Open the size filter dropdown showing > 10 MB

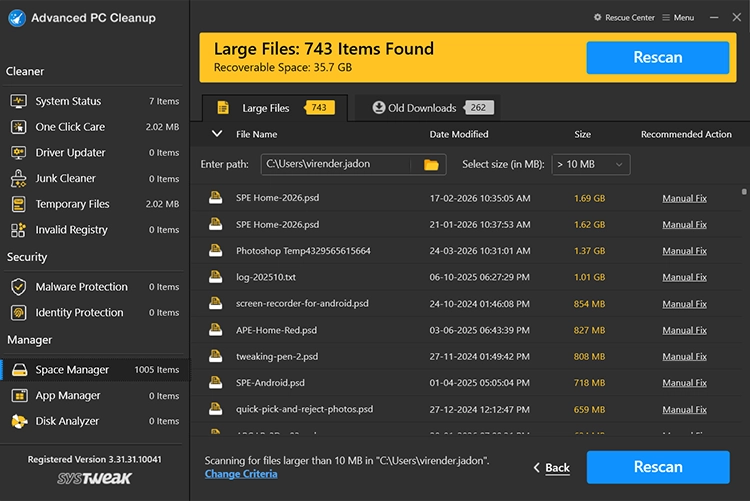tap(590, 164)
